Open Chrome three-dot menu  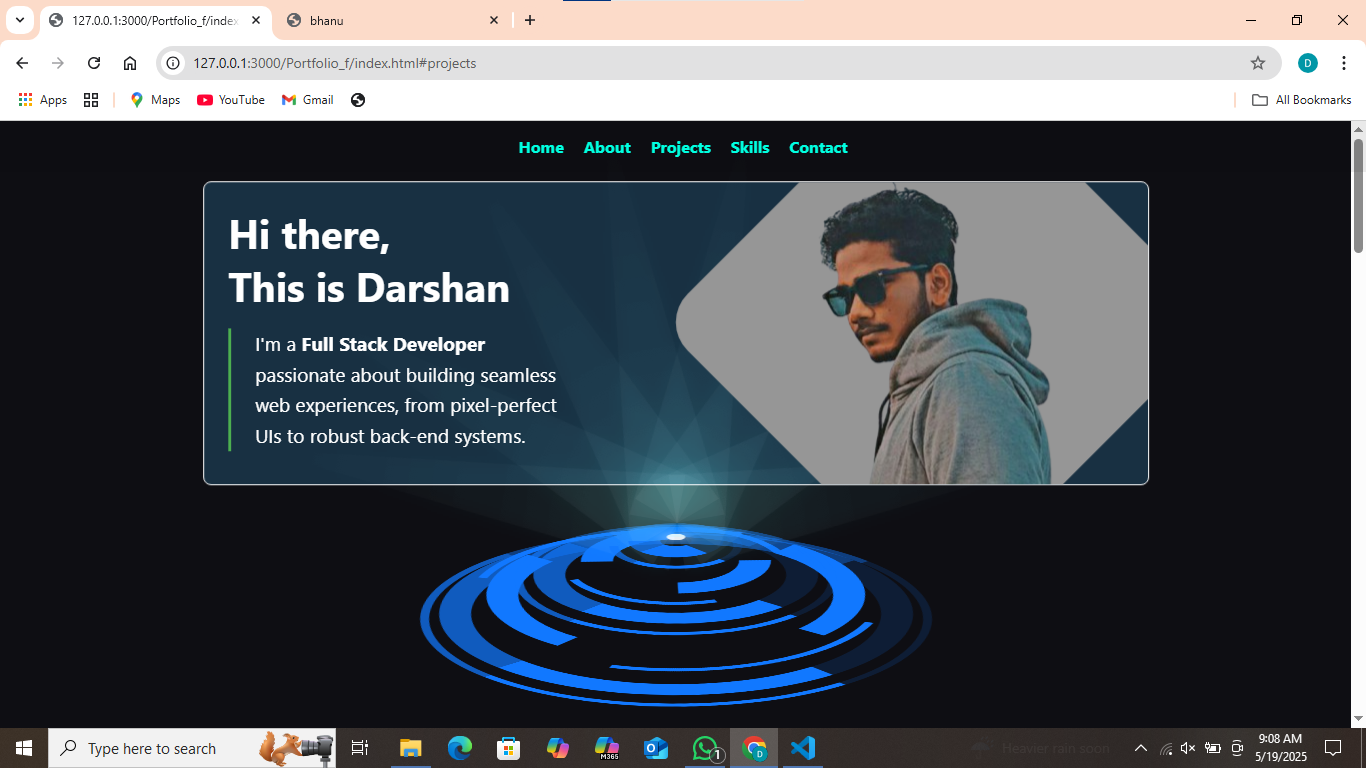point(1344,63)
